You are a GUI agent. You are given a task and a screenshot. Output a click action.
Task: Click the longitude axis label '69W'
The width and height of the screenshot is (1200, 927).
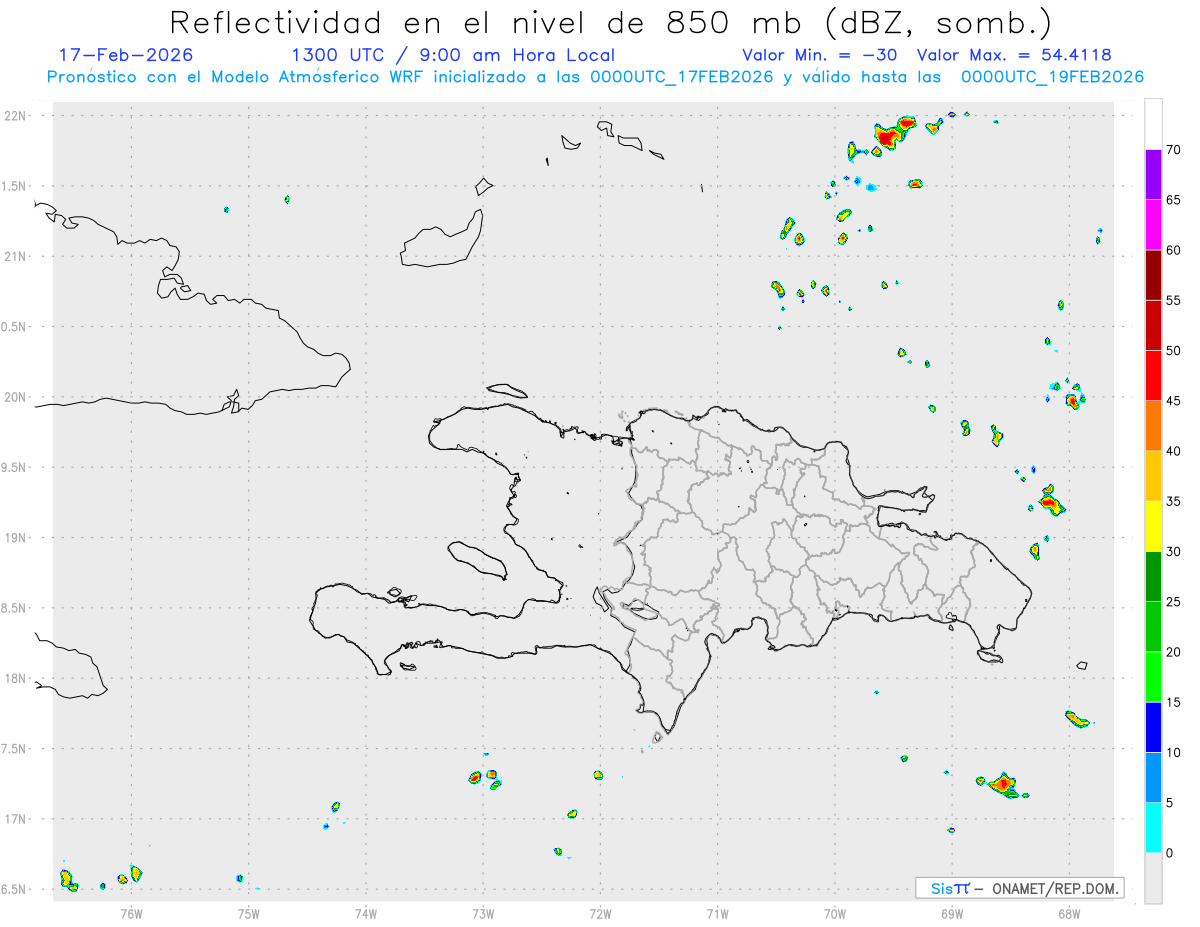[x=952, y=912]
